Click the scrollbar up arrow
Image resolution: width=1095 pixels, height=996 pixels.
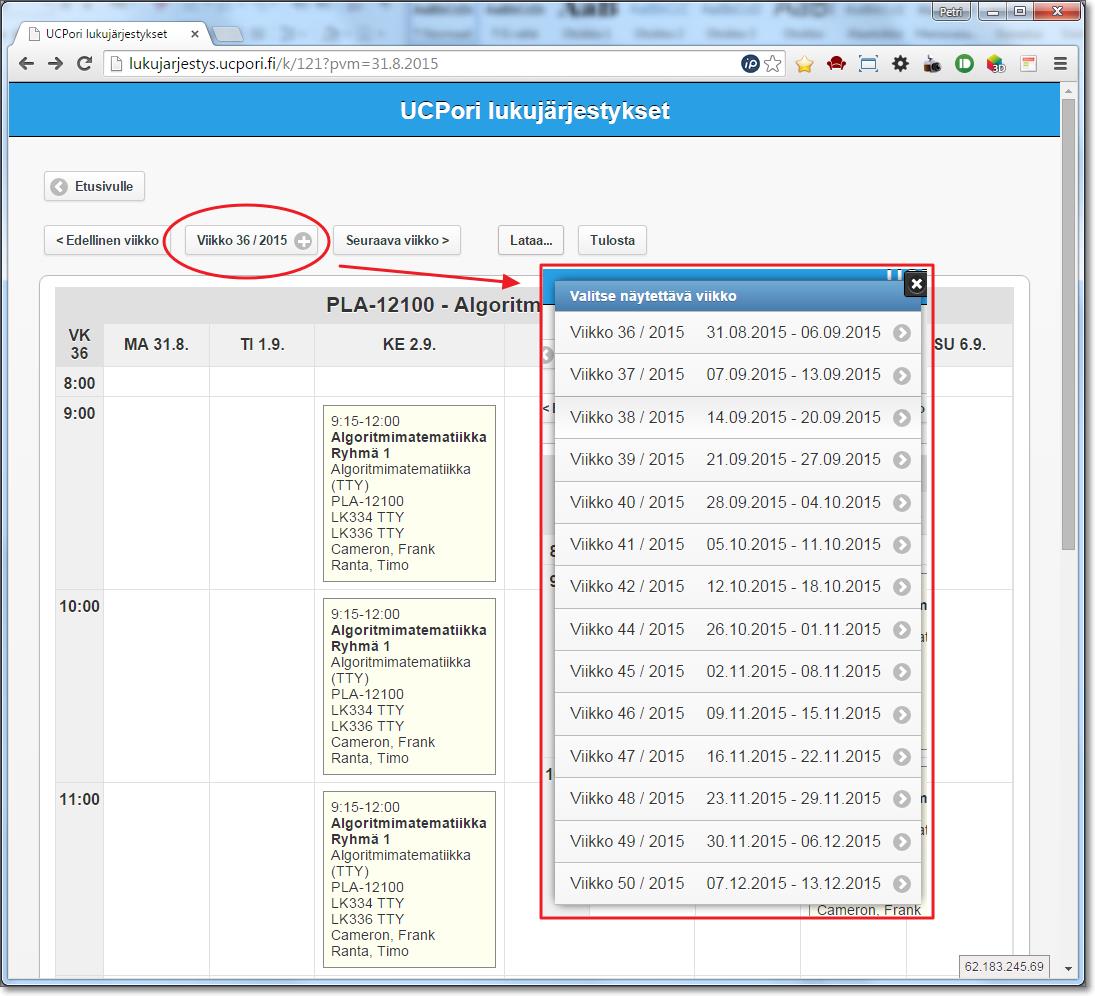[x=1068, y=91]
